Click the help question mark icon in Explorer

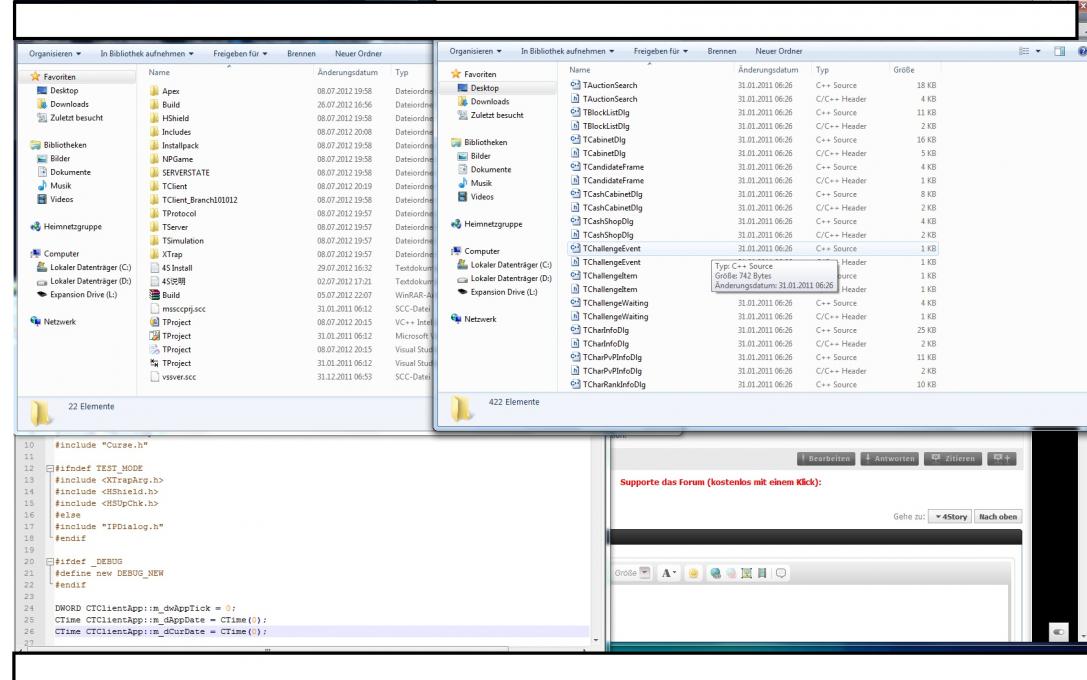pyautogui.click(x=1081, y=51)
